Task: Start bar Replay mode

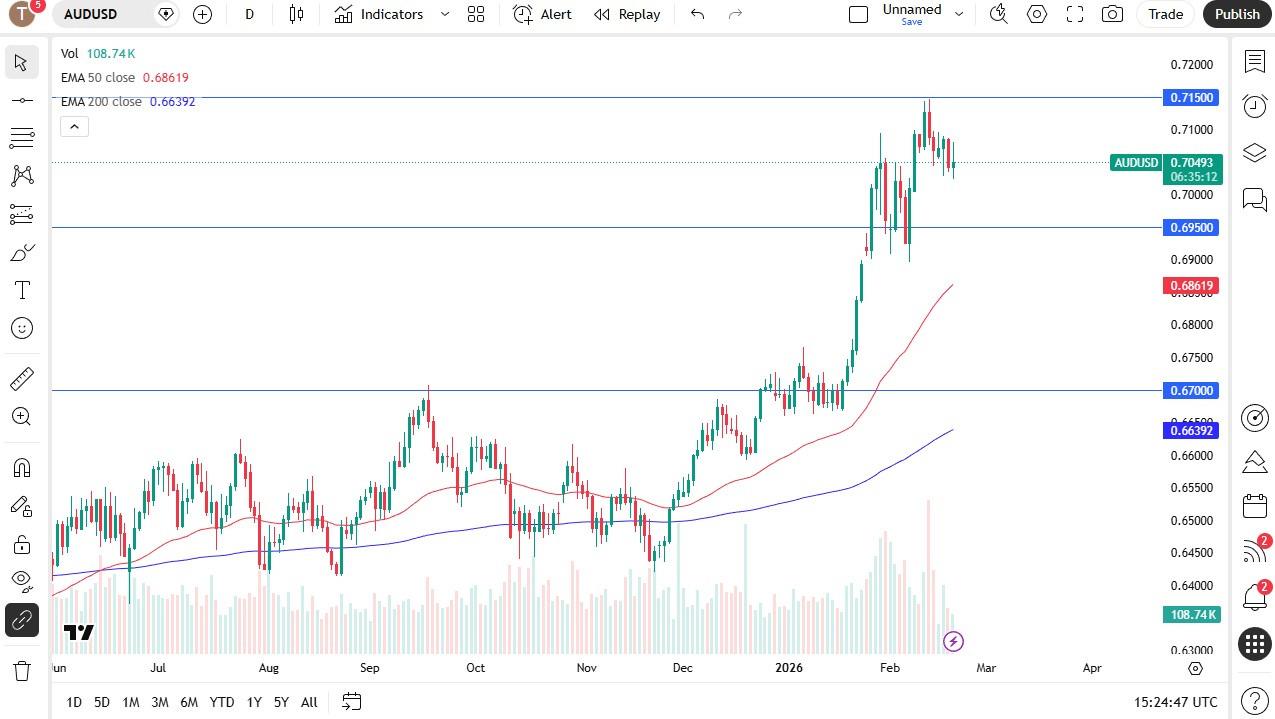Action: point(626,14)
